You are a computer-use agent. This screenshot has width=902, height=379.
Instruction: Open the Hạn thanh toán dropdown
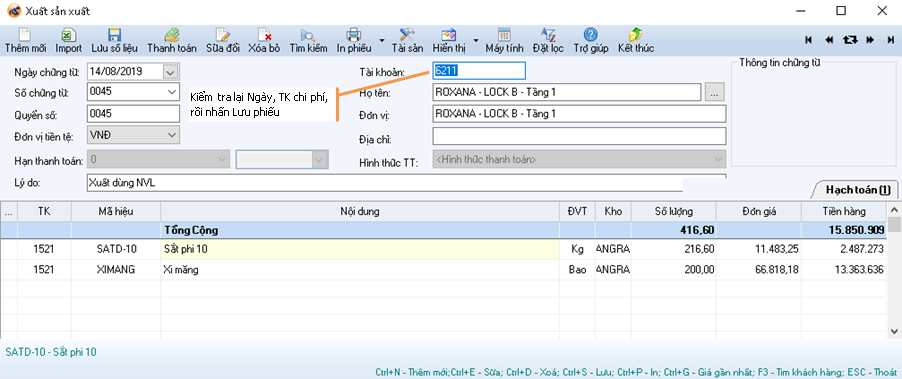click(x=222, y=159)
